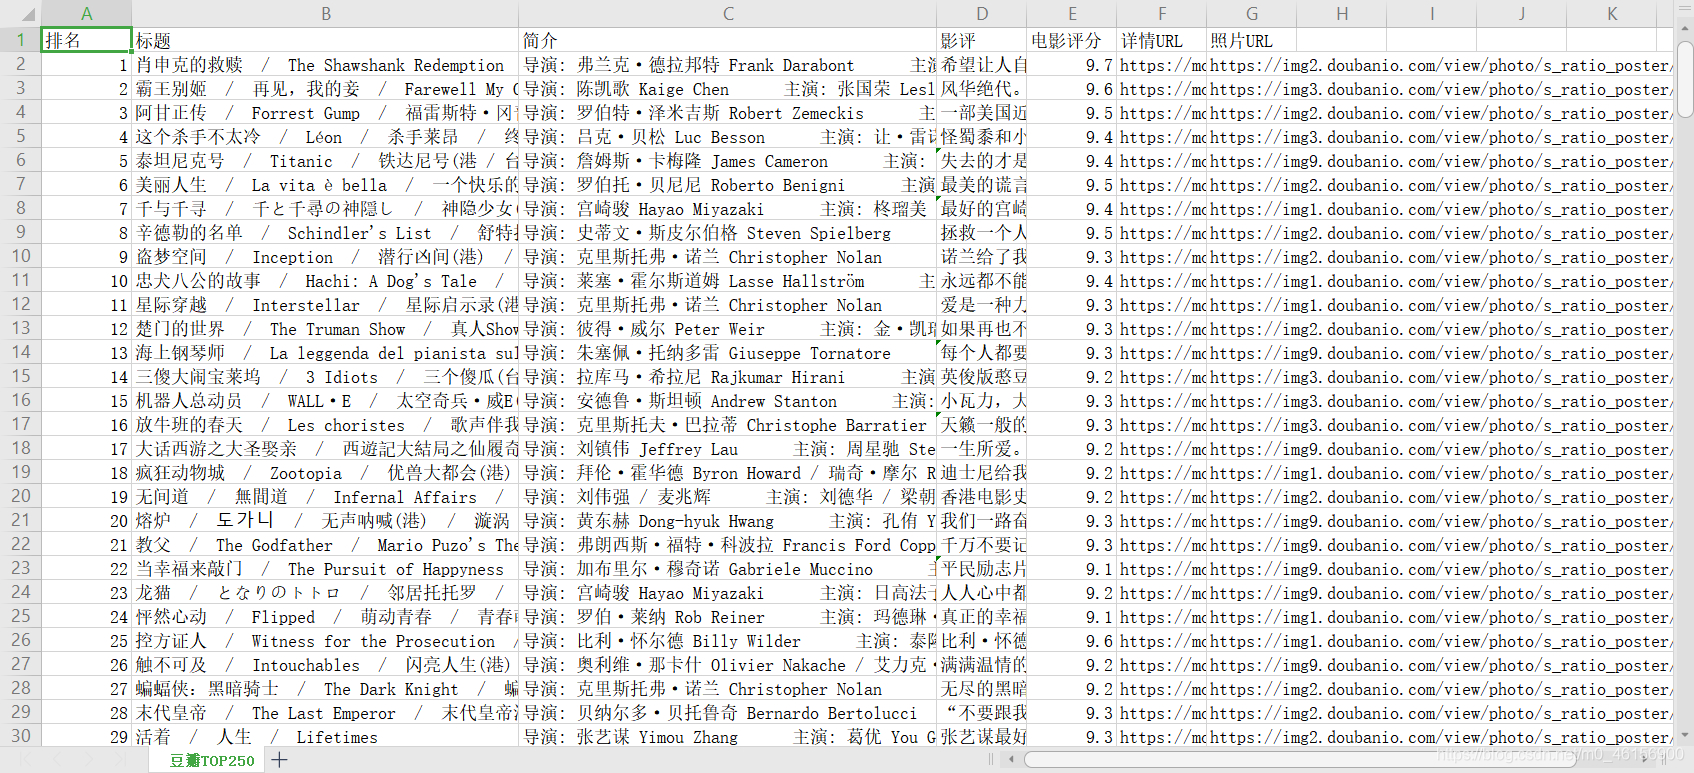
Task: Click The Godfather title cell
Action: point(326,545)
